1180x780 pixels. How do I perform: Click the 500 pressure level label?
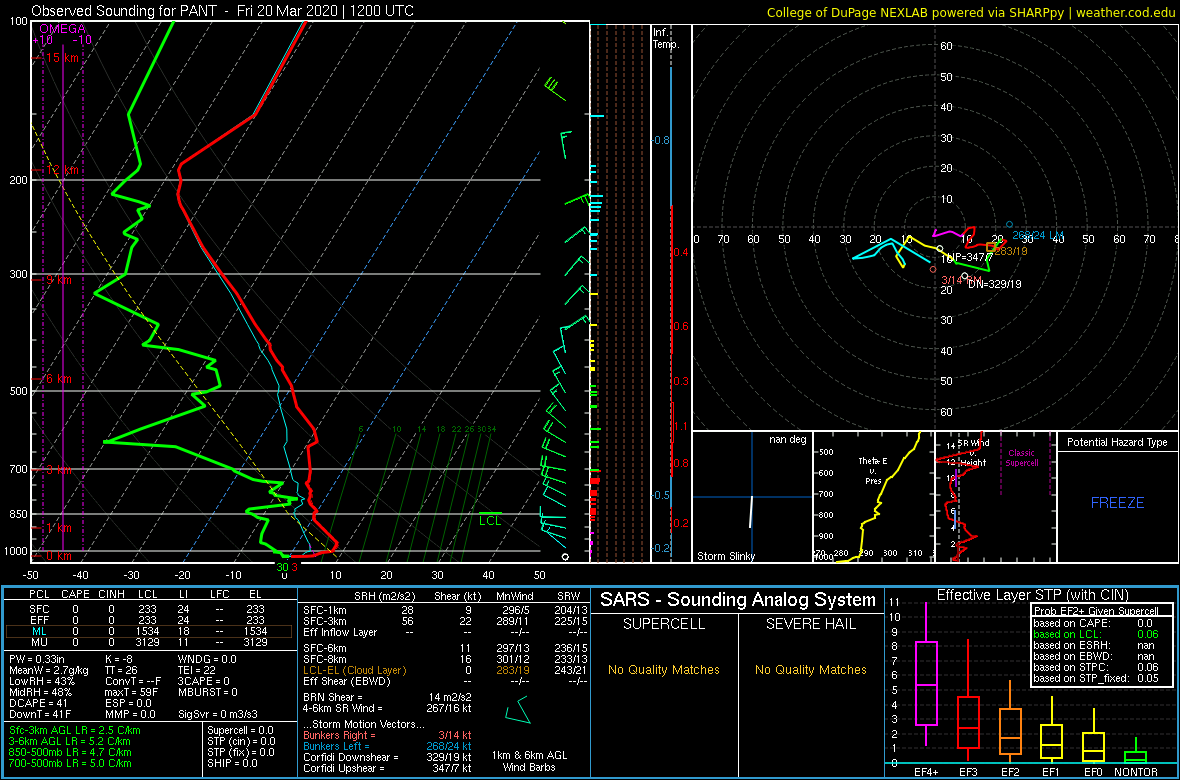pos(17,391)
